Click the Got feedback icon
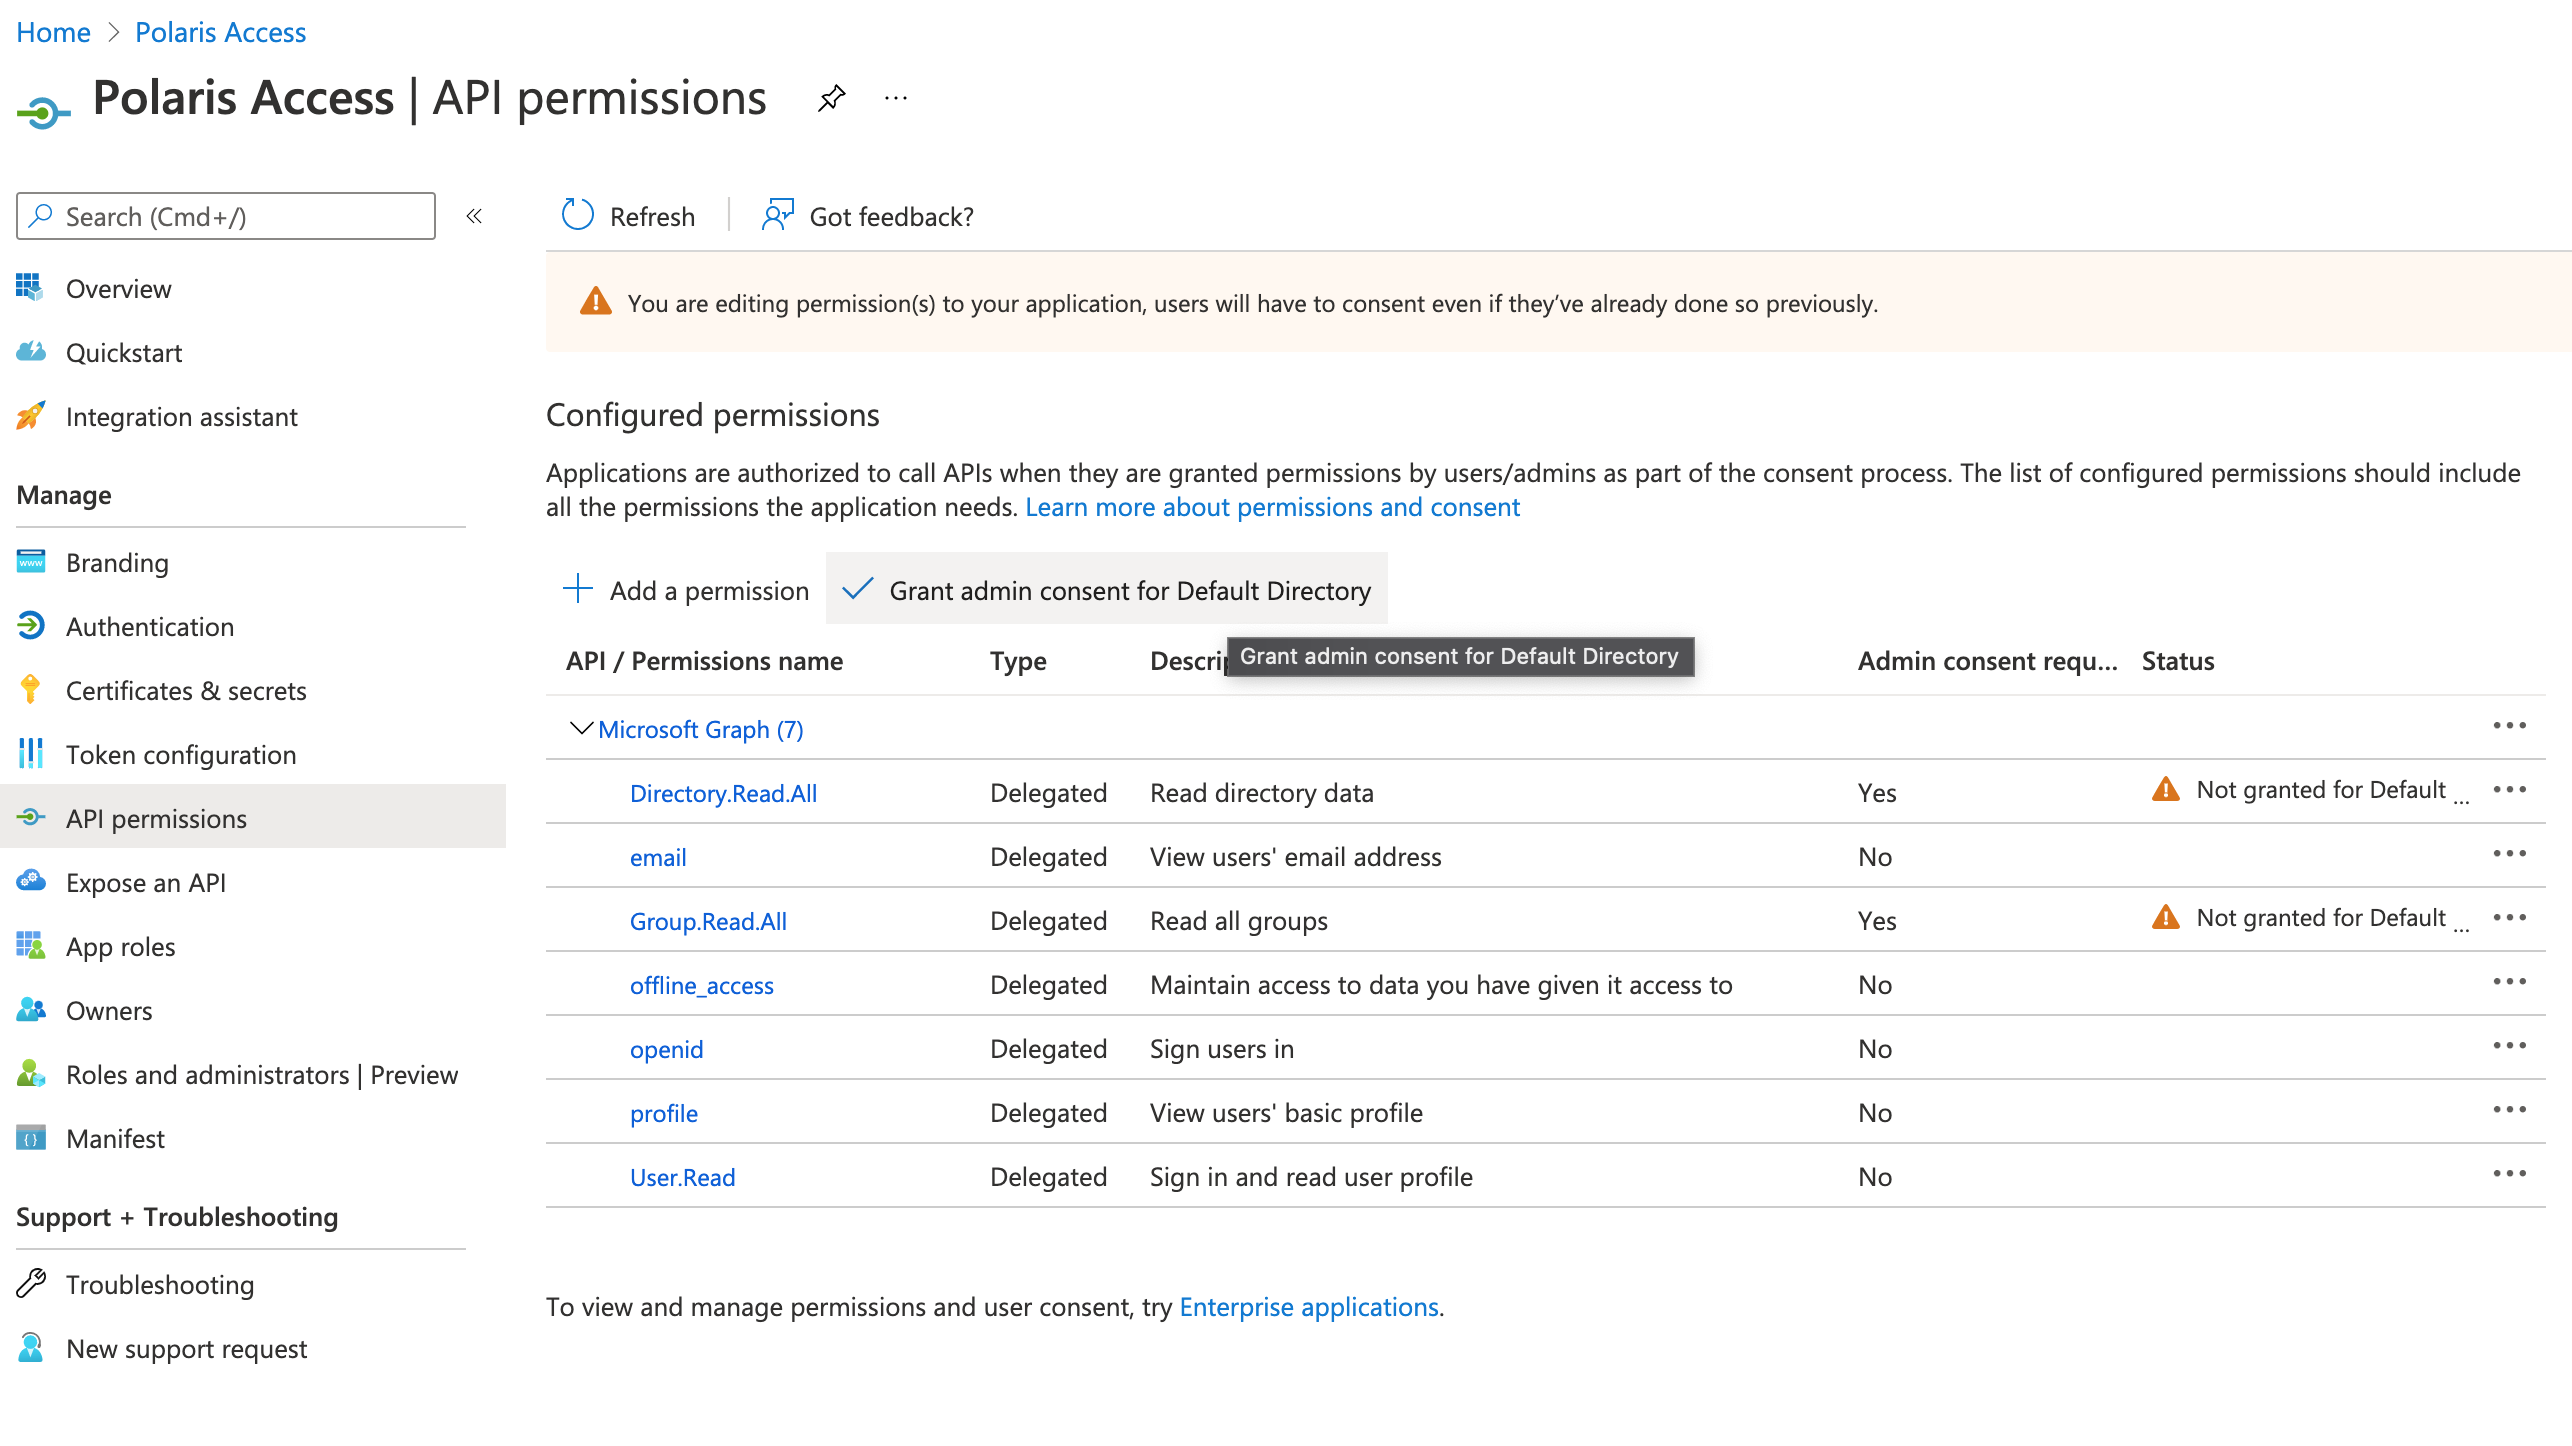Viewport: 2572px width, 1446px height. 777,215
